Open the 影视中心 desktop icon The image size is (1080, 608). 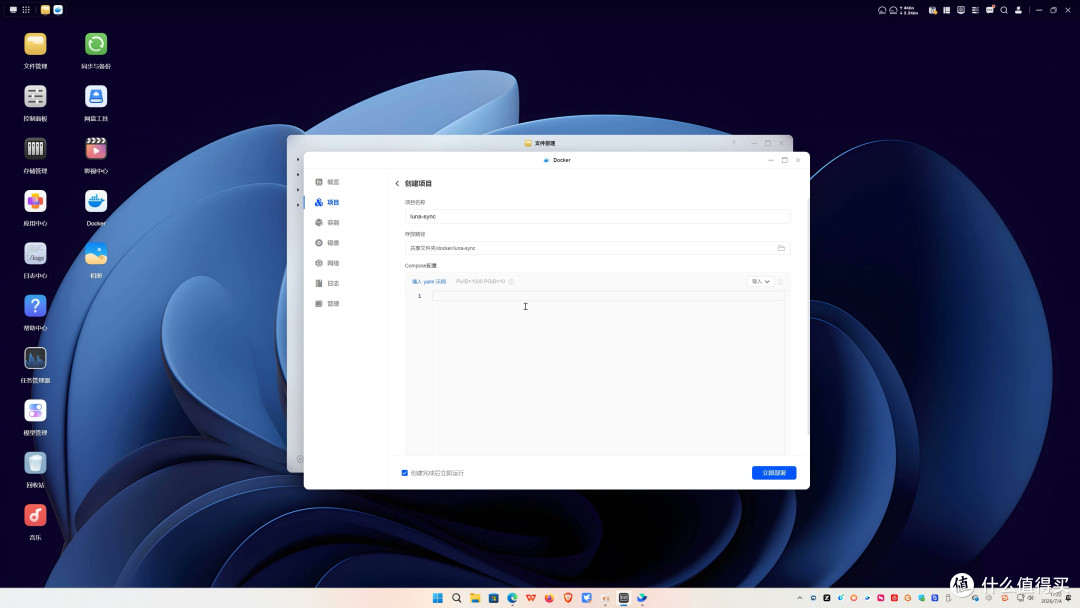point(96,149)
